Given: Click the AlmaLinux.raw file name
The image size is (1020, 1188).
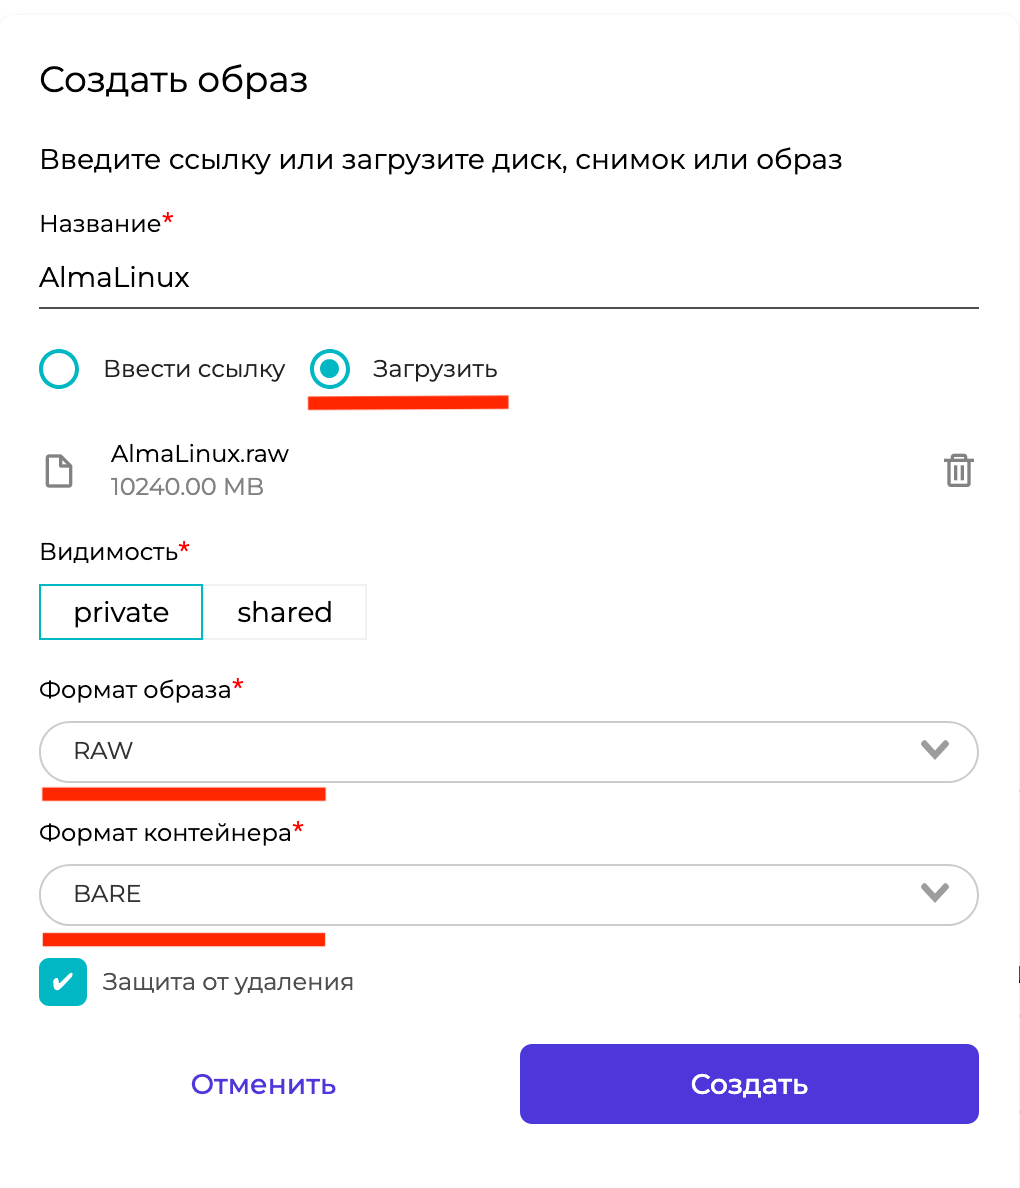Looking at the screenshot, I should coord(200,454).
